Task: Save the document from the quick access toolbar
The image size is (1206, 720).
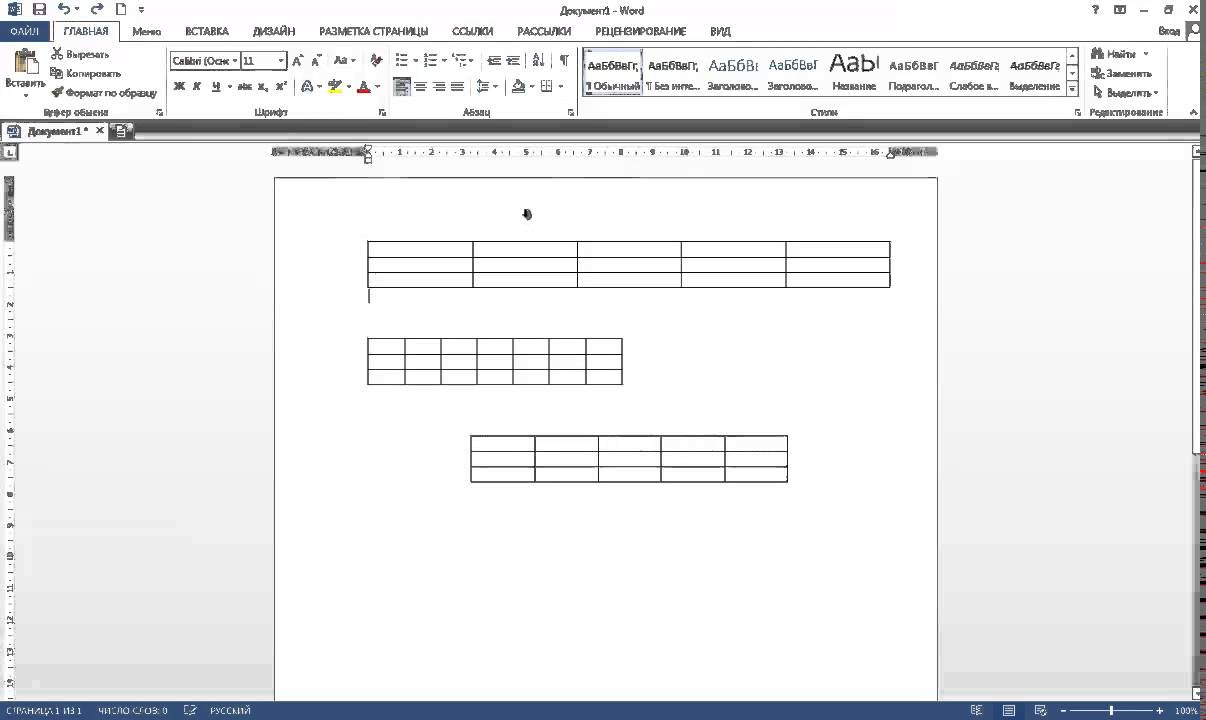Action: pos(39,10)
